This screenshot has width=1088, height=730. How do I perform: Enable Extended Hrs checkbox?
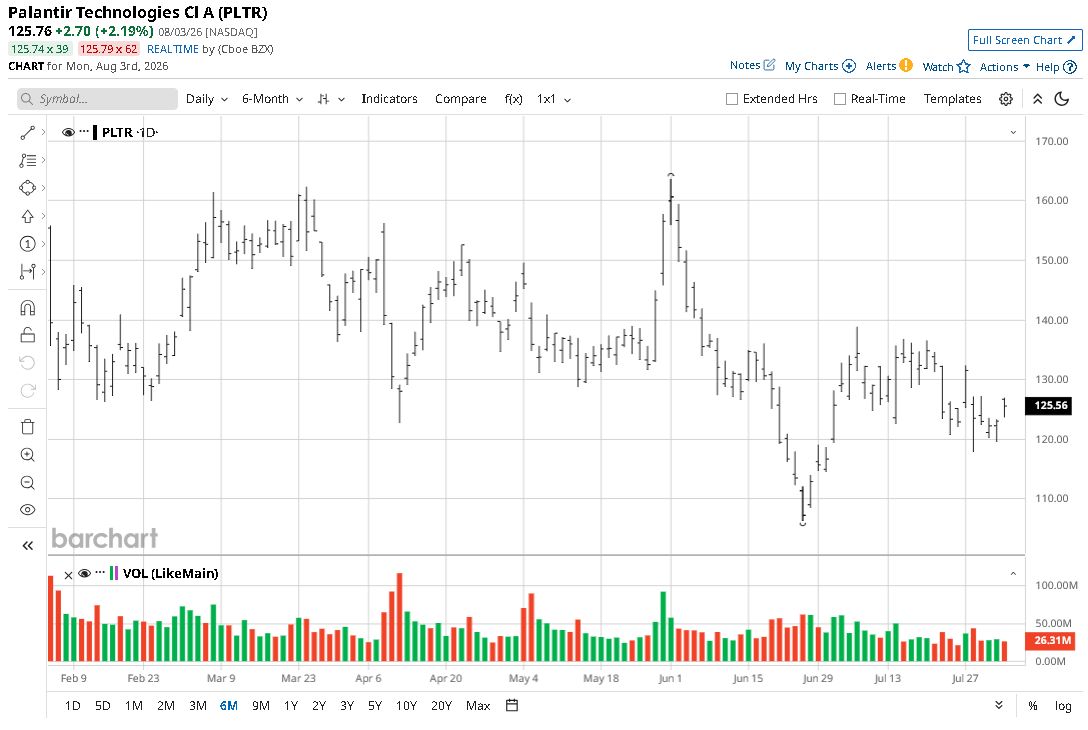pyautogui.click(x=731, y=99)
